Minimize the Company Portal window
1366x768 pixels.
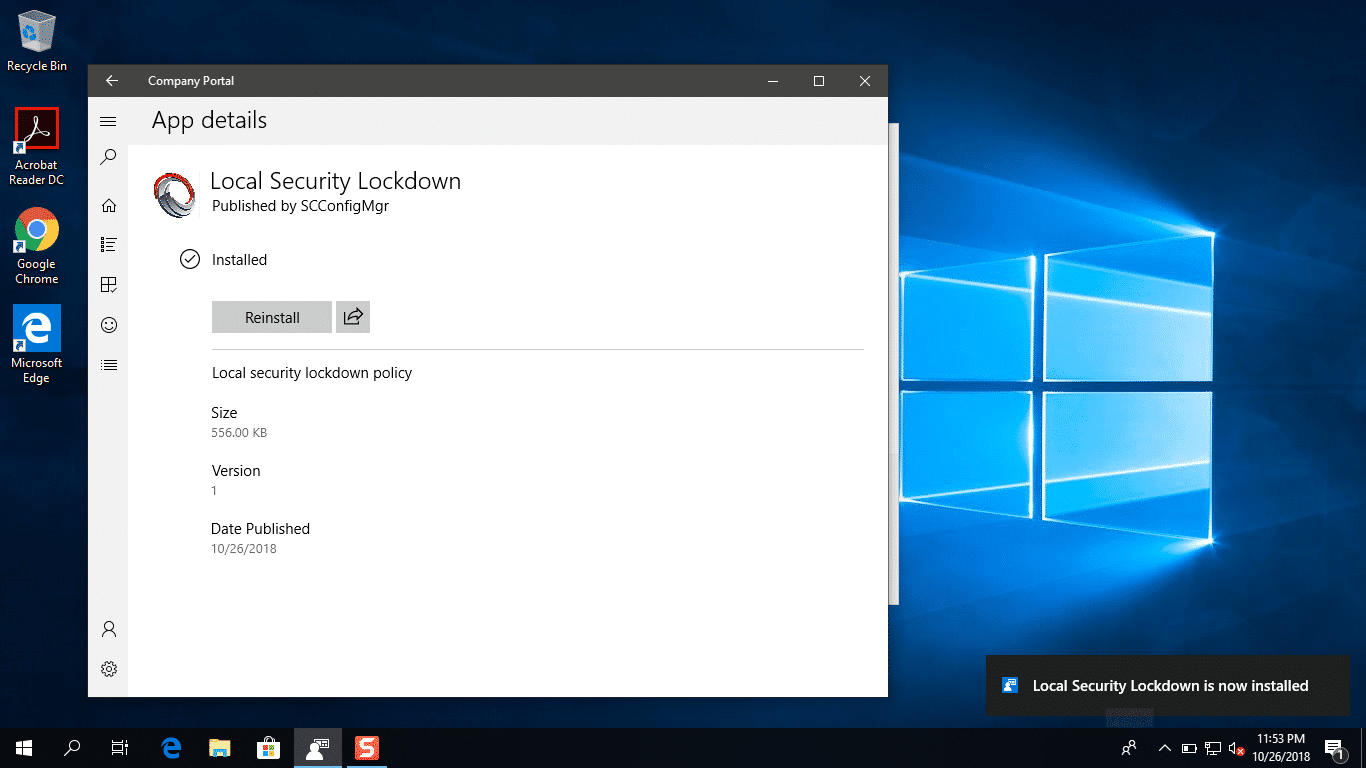pos(773,81)
